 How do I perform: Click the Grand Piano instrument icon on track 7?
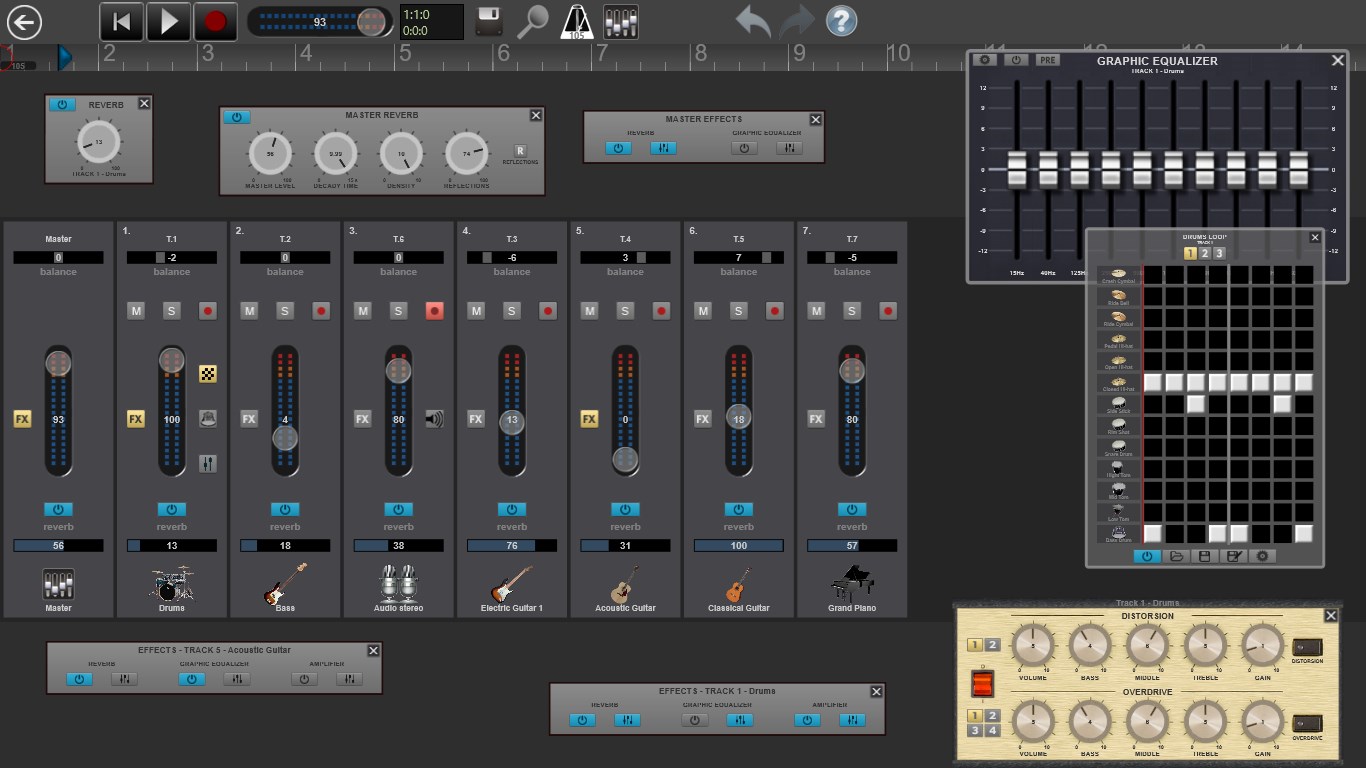851,583
